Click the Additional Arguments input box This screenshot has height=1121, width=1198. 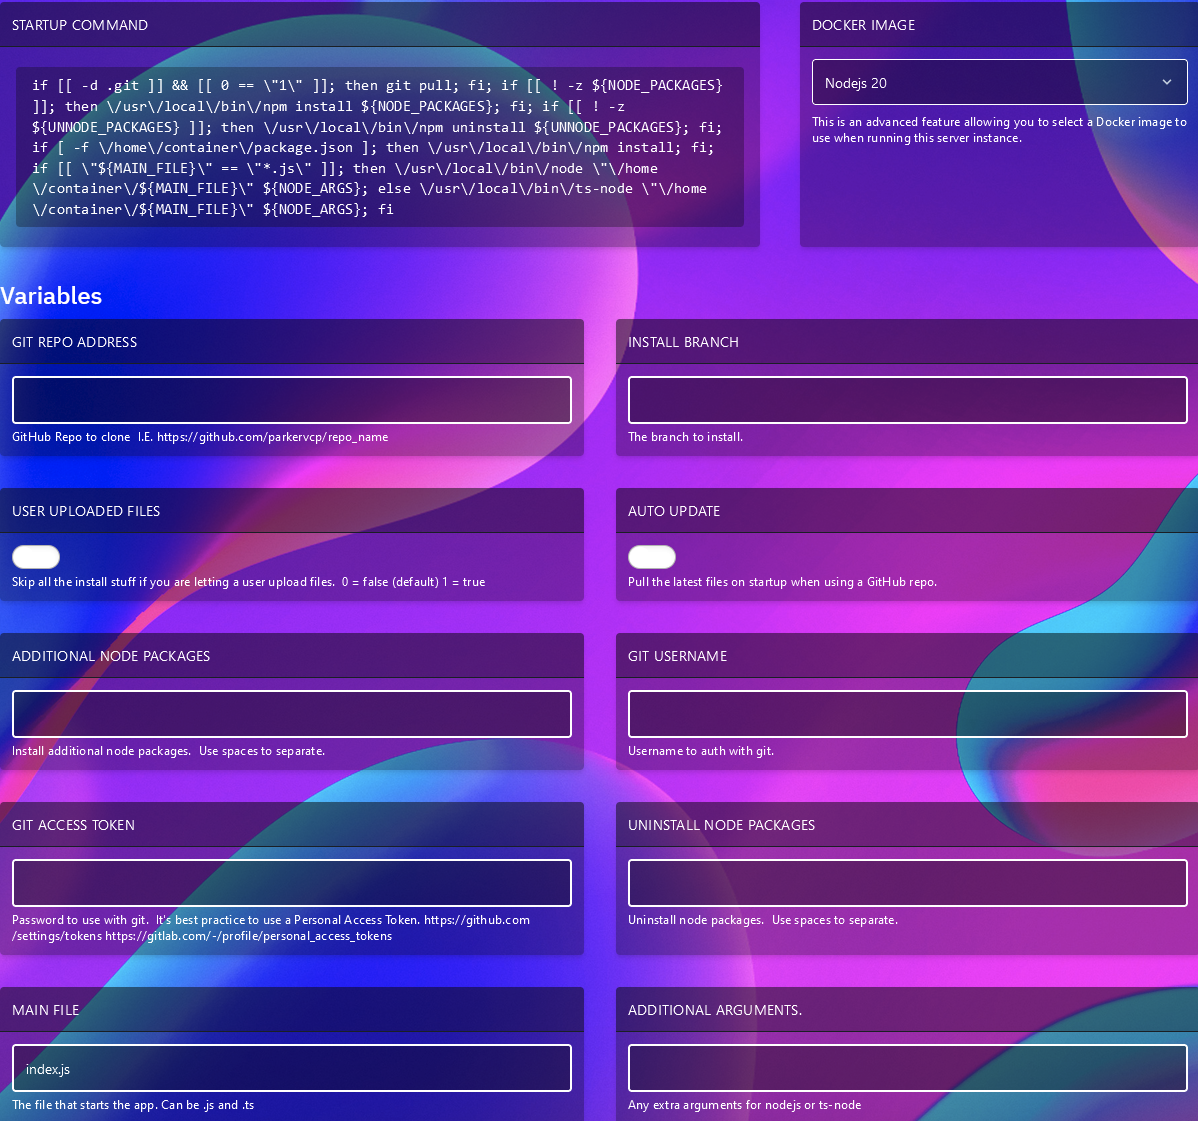[907, 1067]
